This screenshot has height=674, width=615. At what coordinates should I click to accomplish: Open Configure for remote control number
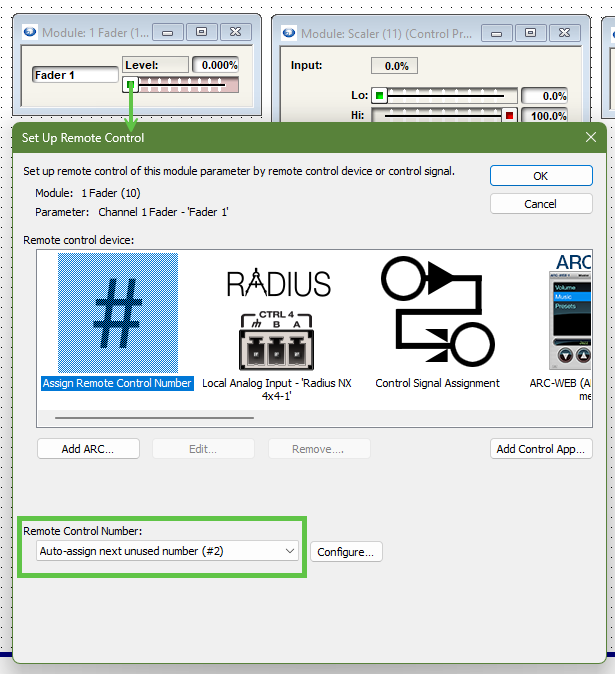(346, 551)
